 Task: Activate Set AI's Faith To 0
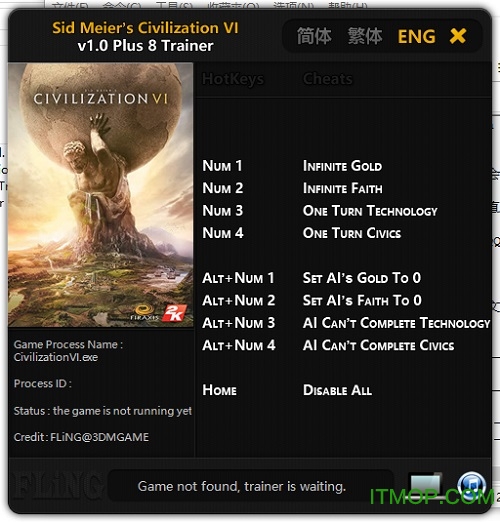pyautogui.click(x=362, y=300)
